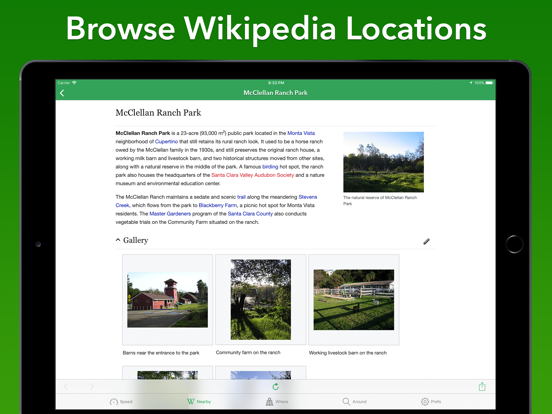Click caption 'Barns near the entrance to the park'

coord(161,353)
